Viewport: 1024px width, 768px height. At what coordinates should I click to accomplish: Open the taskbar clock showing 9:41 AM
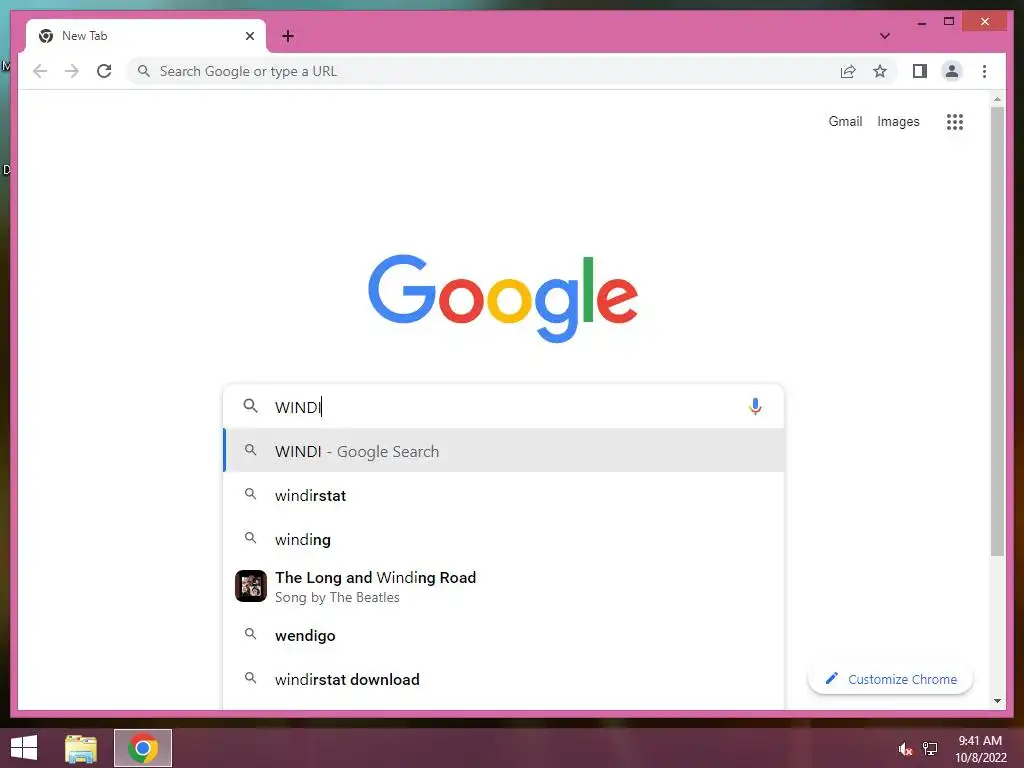pyautogui.click(x=980, y=748)
